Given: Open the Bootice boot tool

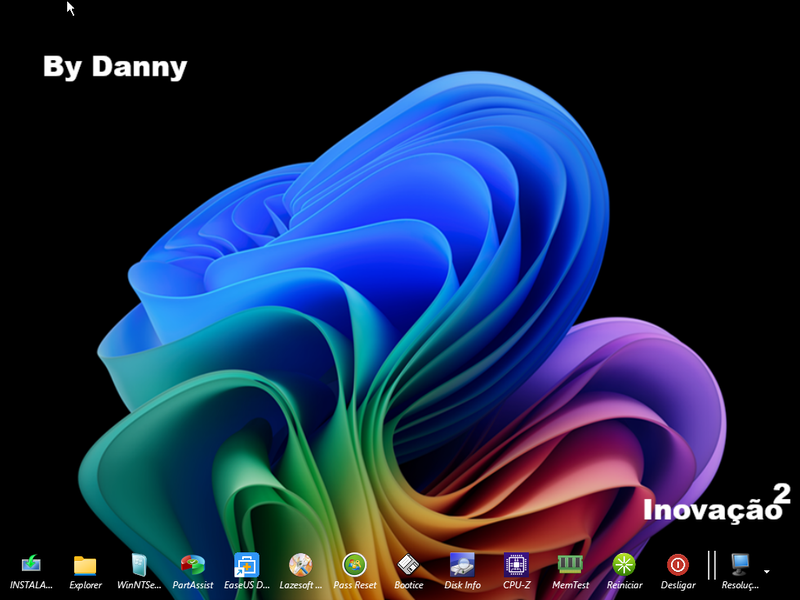Looking at the screenshot, I should click(408, 565).
